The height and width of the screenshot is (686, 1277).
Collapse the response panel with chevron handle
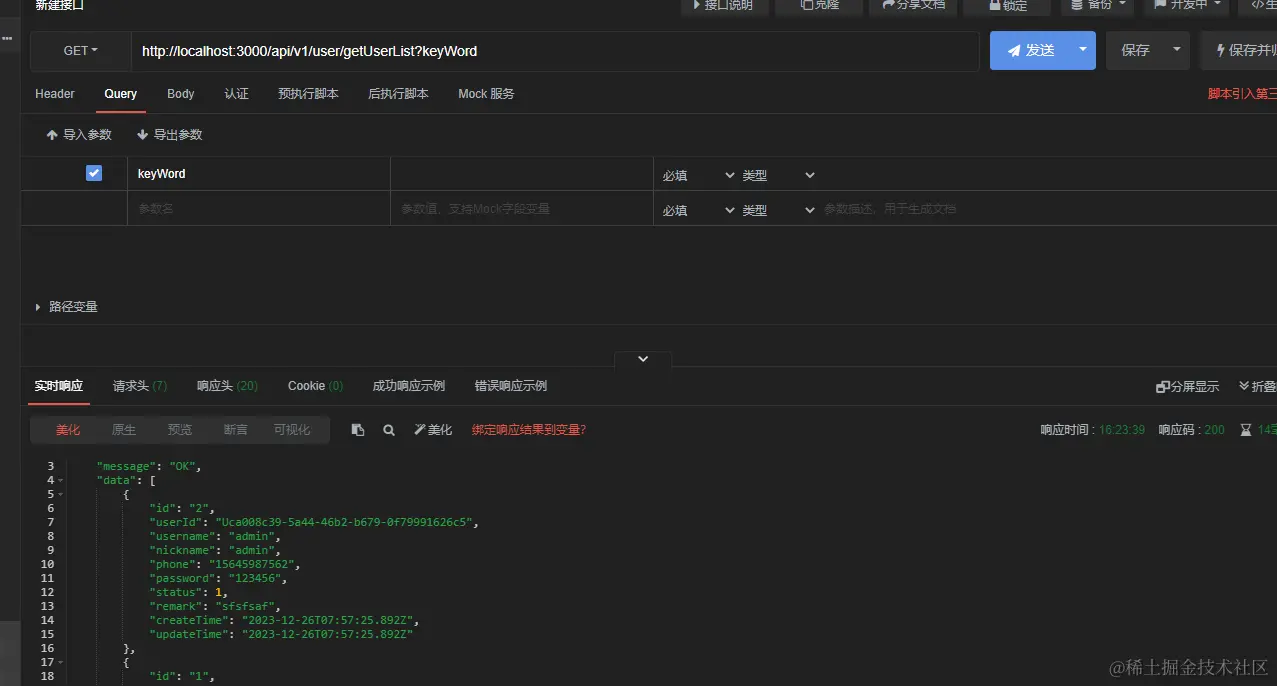643,358
